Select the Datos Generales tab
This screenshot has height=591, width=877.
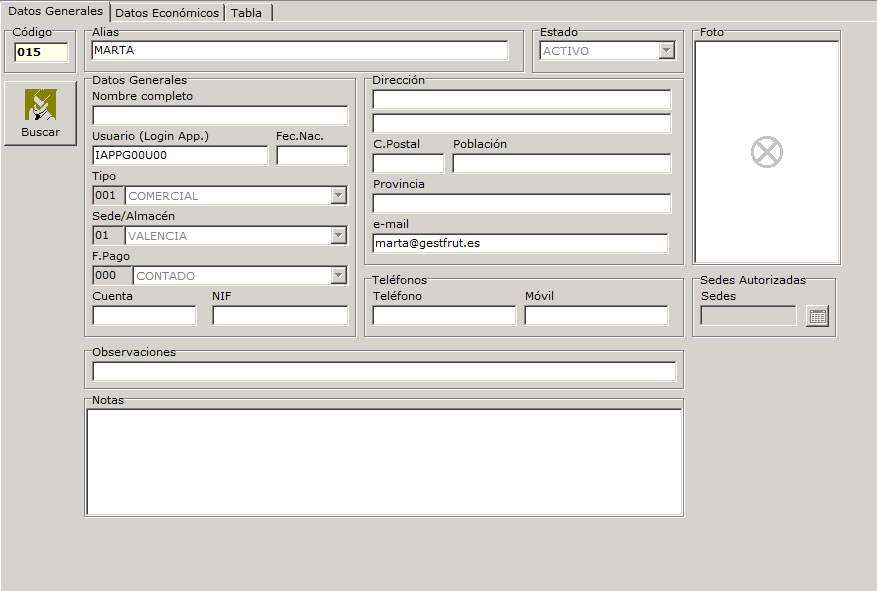click(x=55, y=11)
